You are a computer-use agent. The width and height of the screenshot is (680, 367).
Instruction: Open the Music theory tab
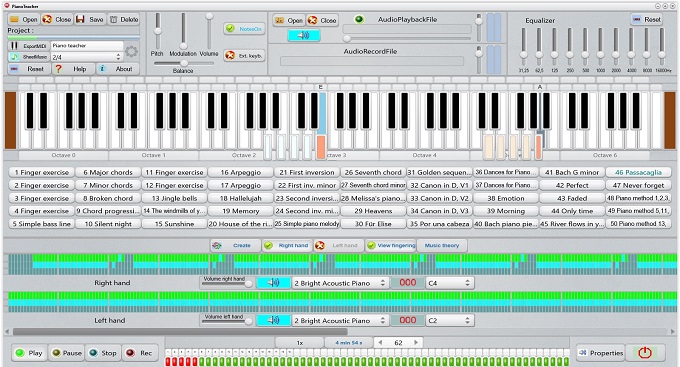coord(442,246)
